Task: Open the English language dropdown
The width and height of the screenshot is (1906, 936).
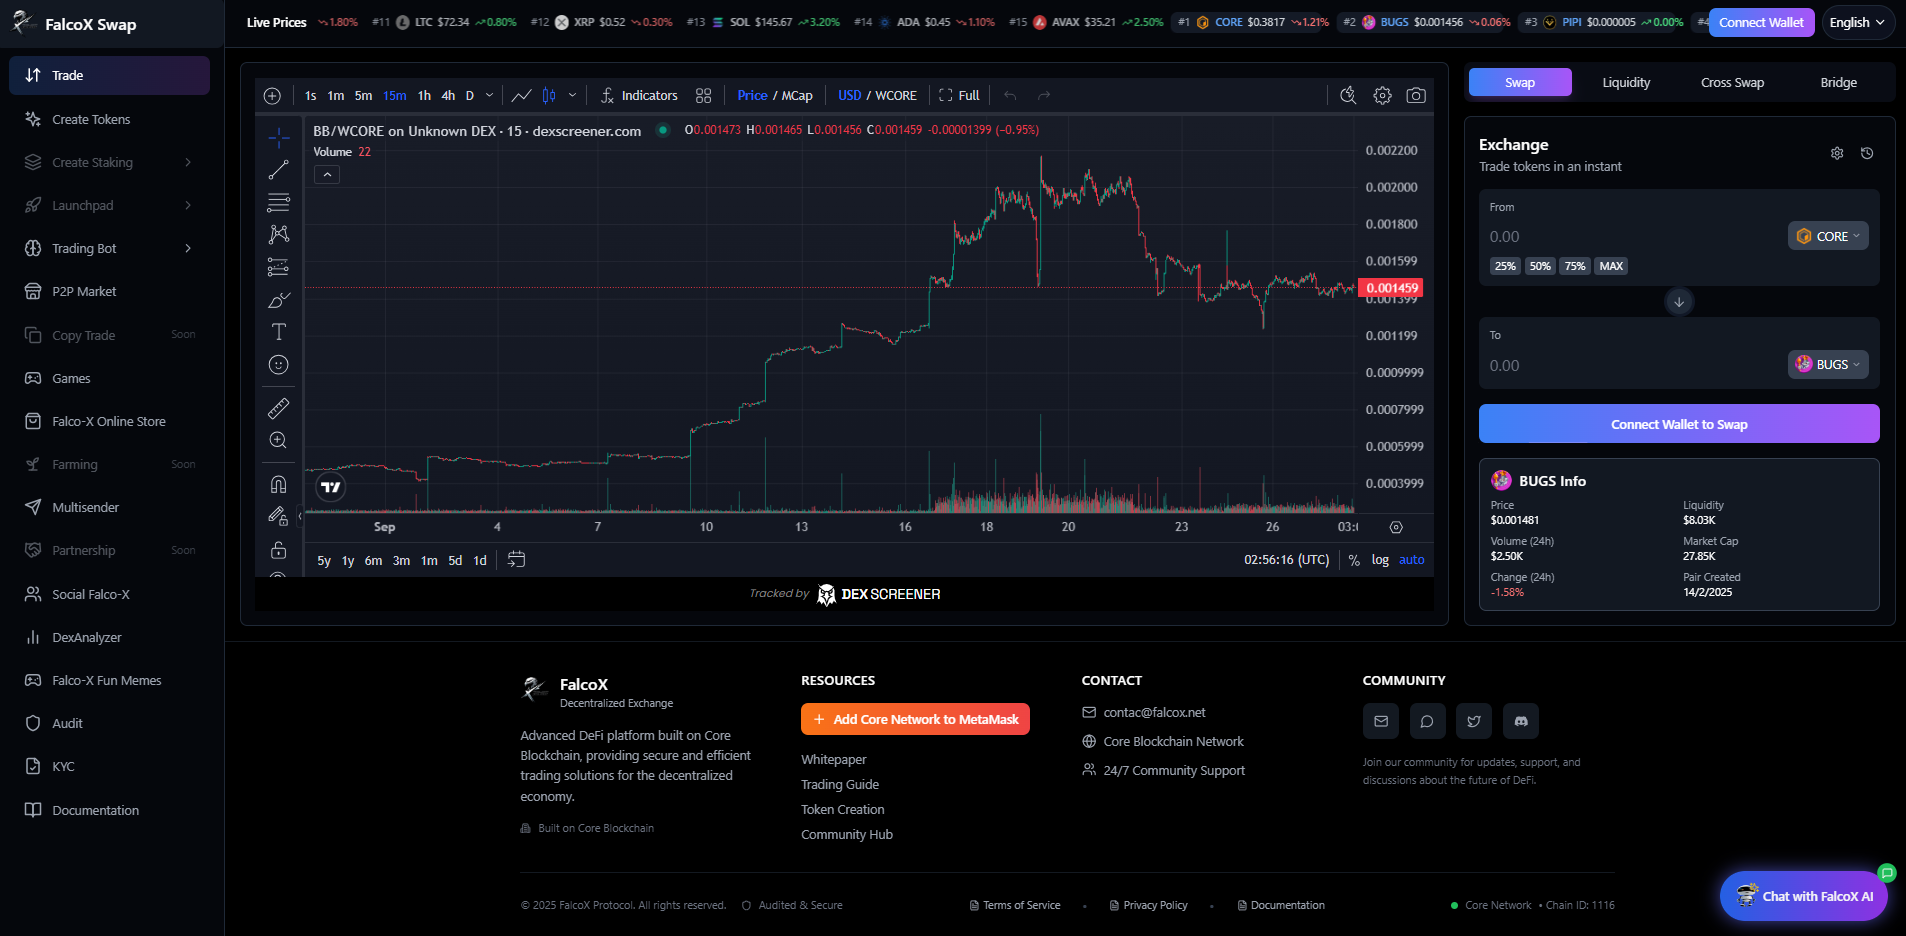Action: click(x=1856, y=23)
